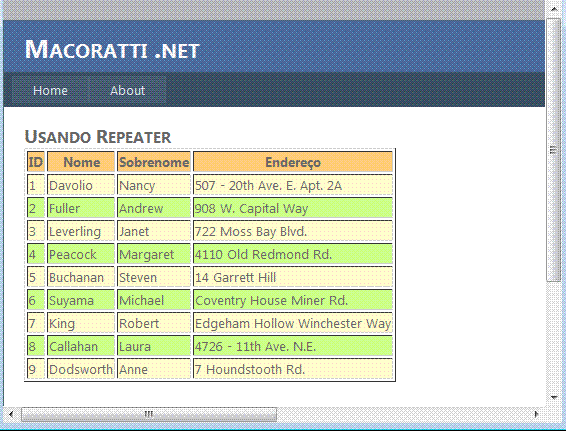Click the ID column header
This screenshot has height=431, width=566.
click(36, 162)
